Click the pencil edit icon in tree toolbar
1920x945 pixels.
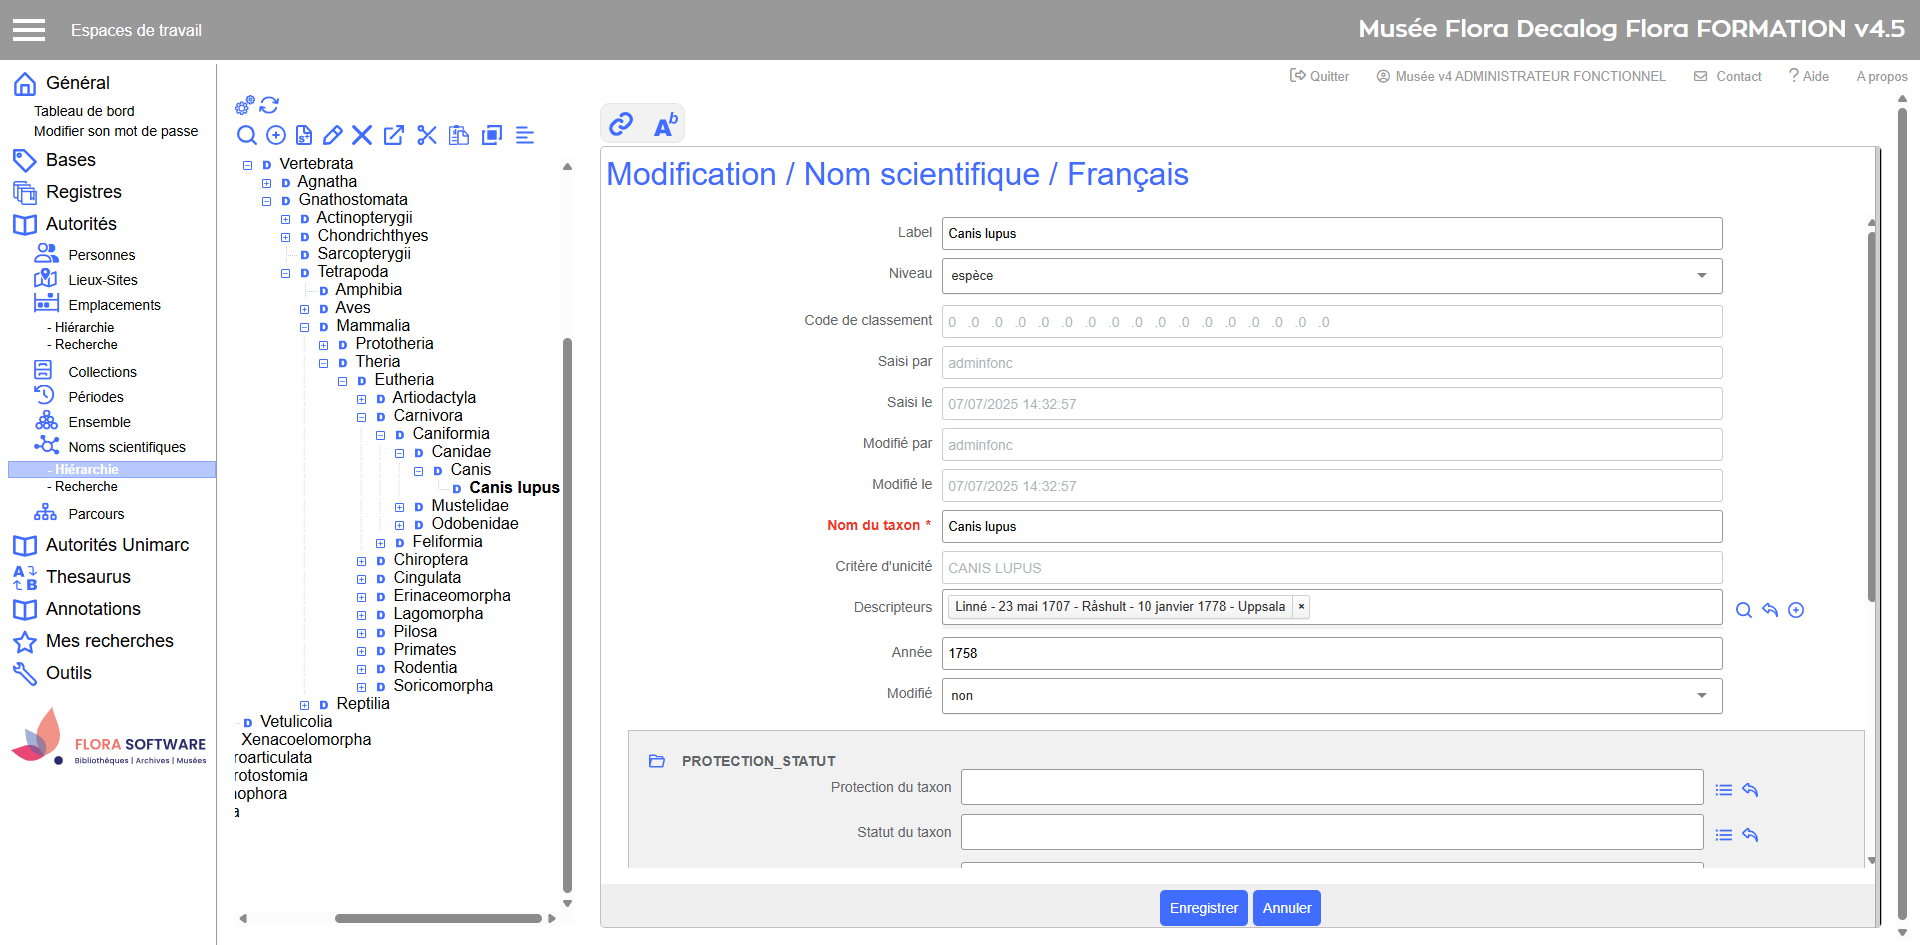click(x=333, y=135)
